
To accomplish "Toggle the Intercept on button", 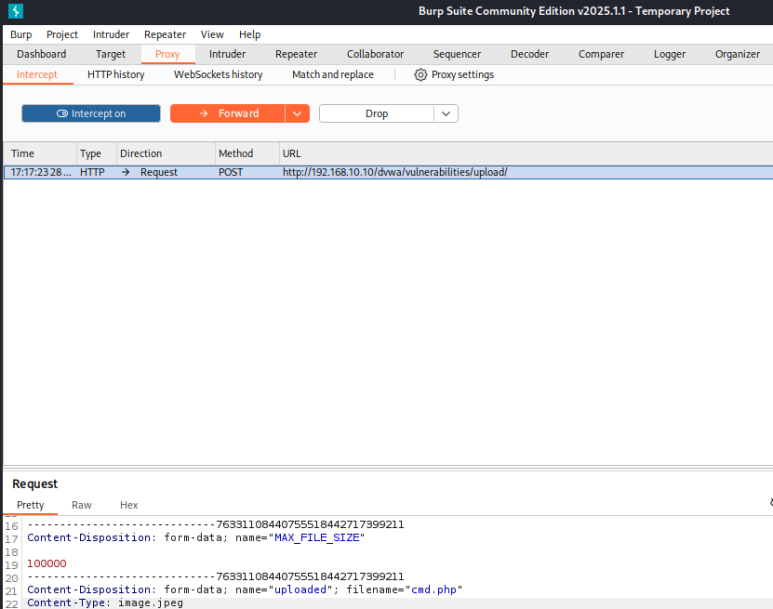I will pyautogui.click(x=91, y=113).
